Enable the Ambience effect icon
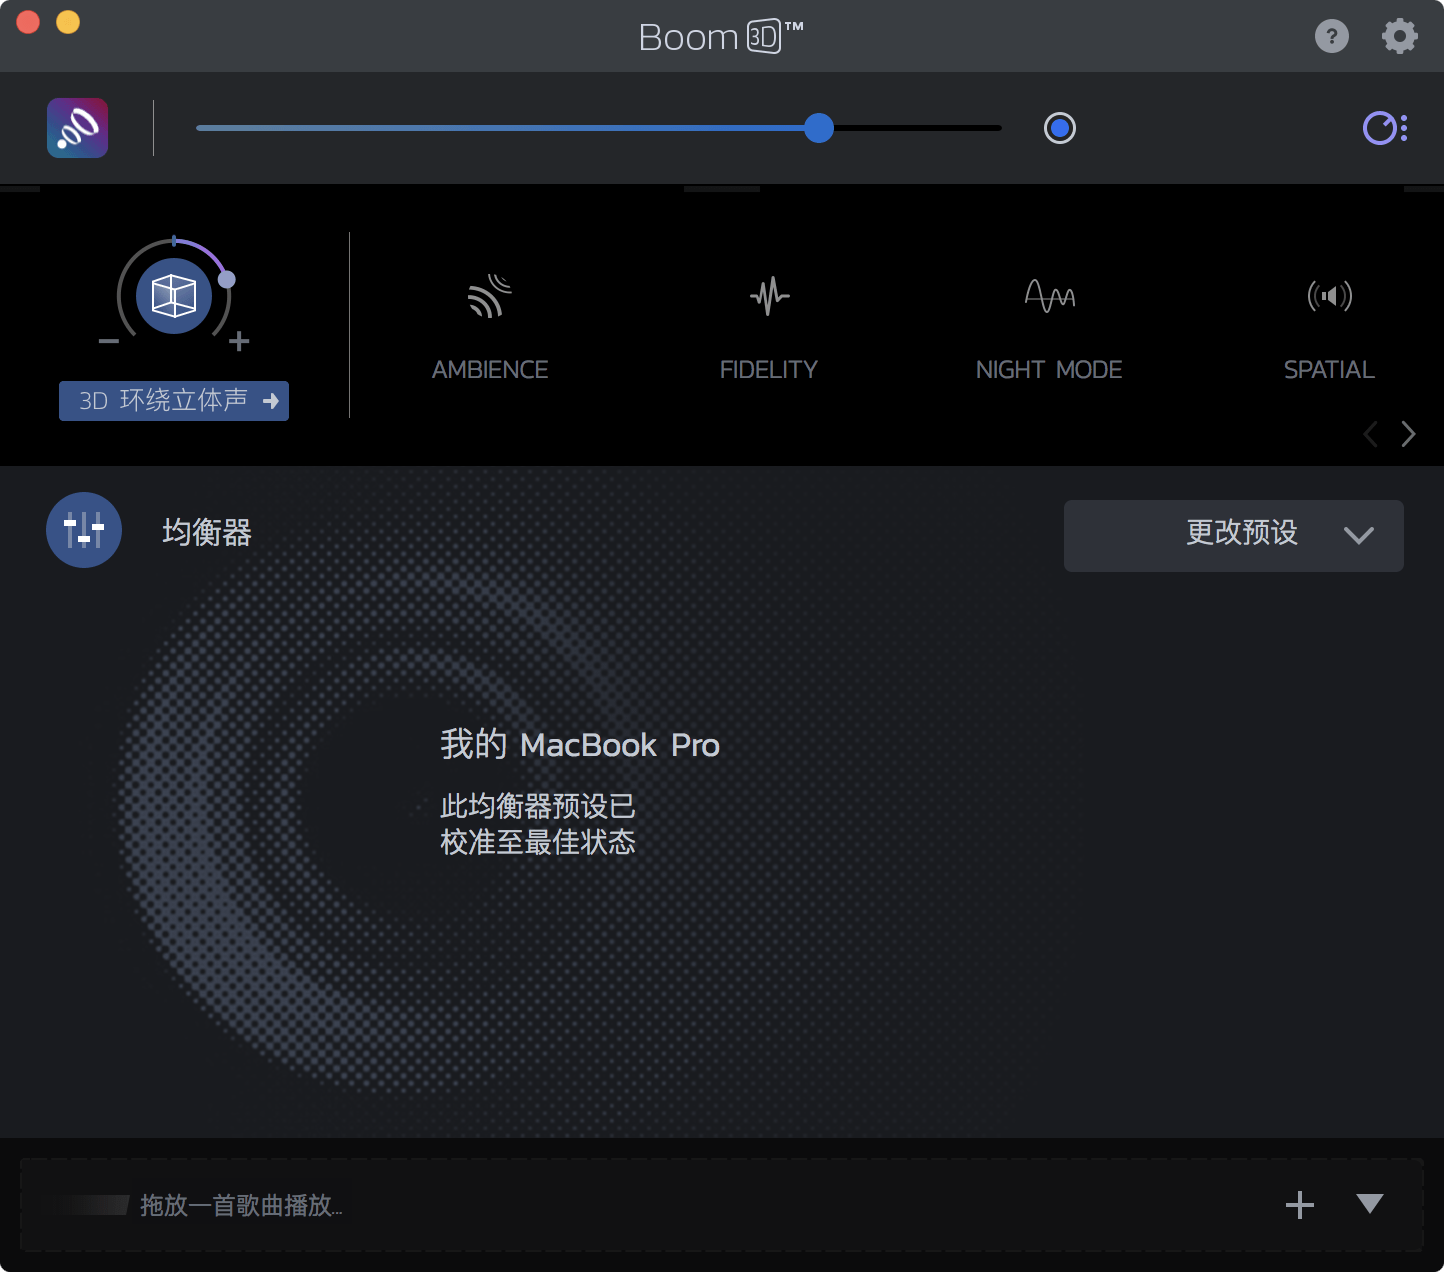The image size is (1444, 1272). [x=490, y=296]
